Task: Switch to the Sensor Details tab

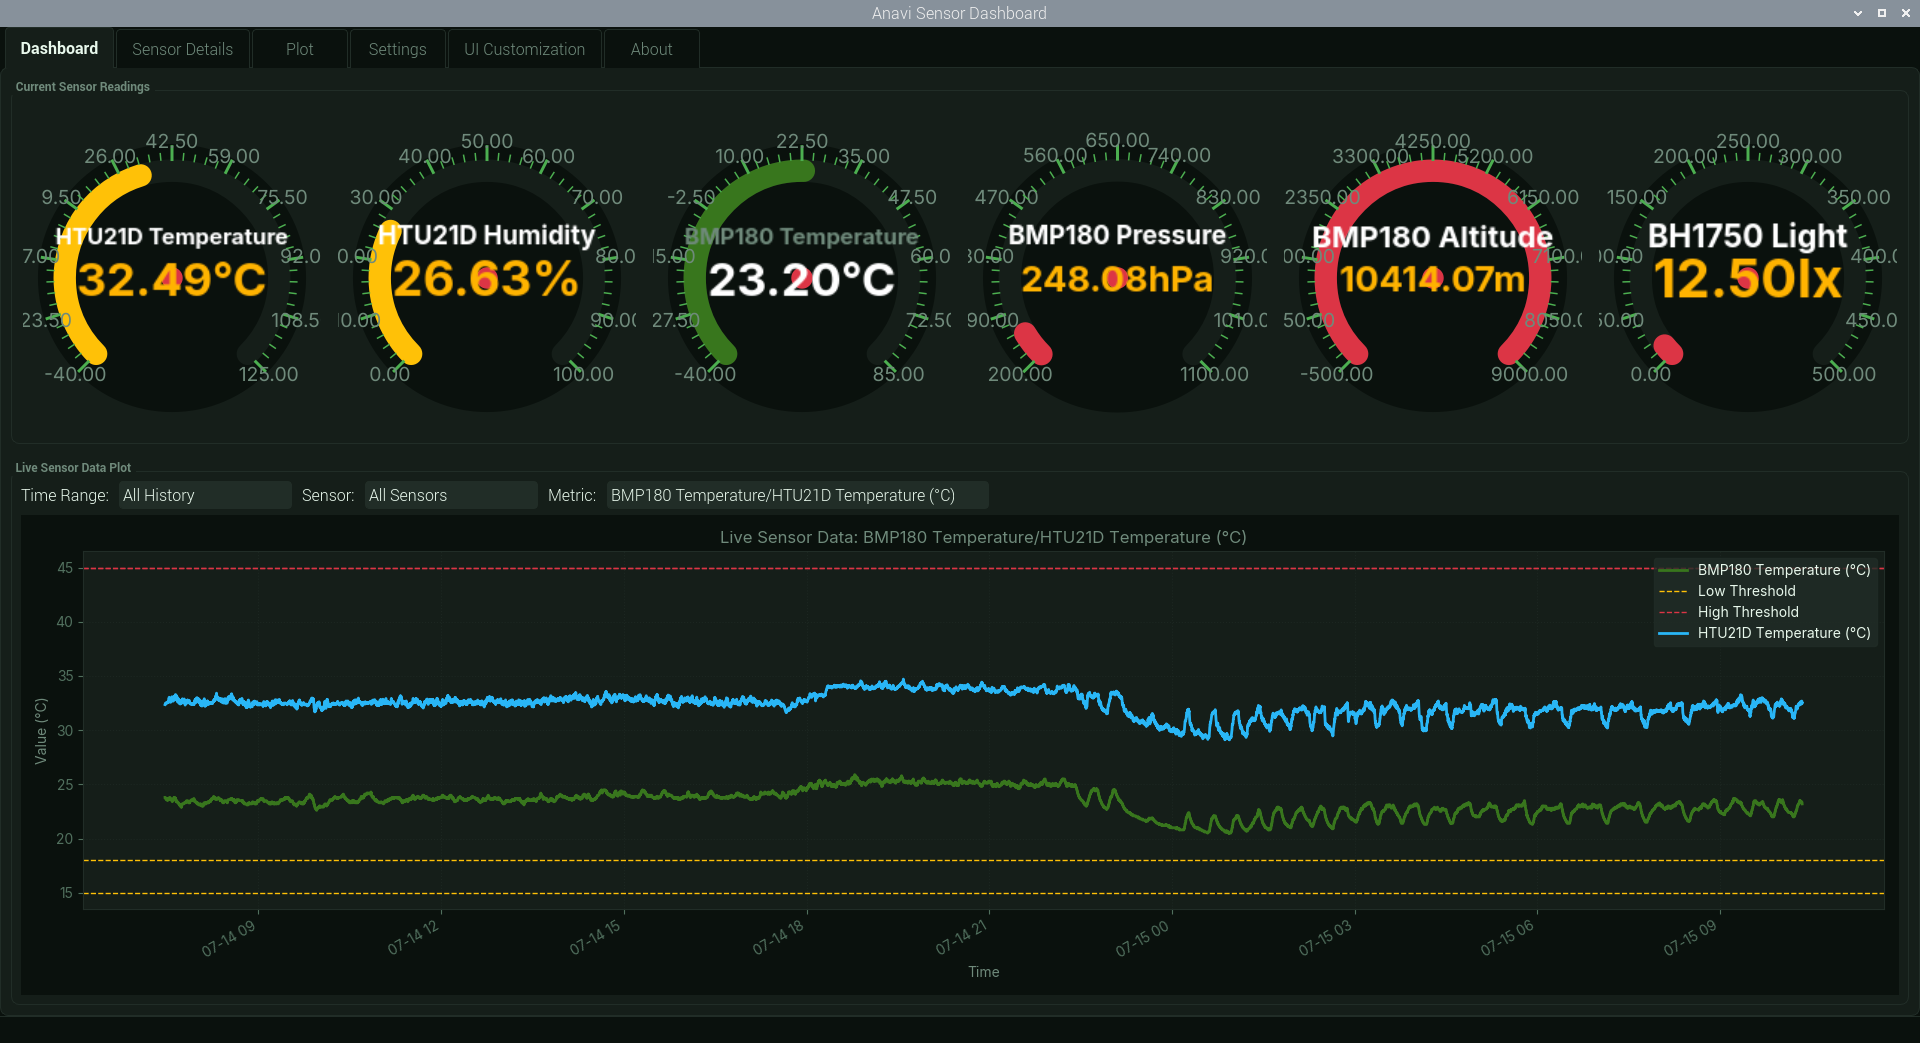Action: 182,49
